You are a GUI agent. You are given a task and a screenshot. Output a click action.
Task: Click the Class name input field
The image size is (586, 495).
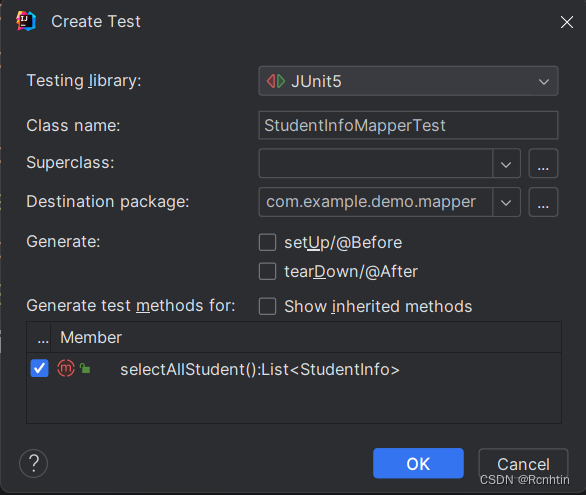[x=408, y=125]
